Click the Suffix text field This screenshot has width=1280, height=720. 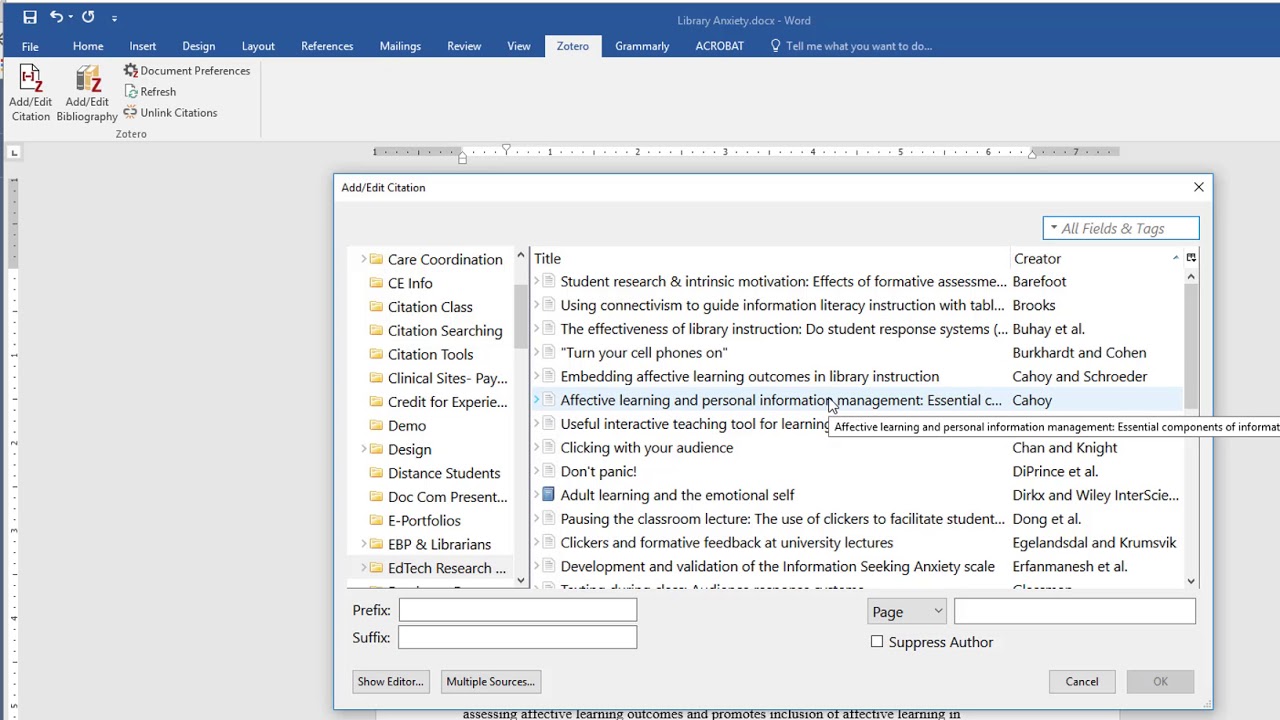pyautogui.click(x=518, y=637)
